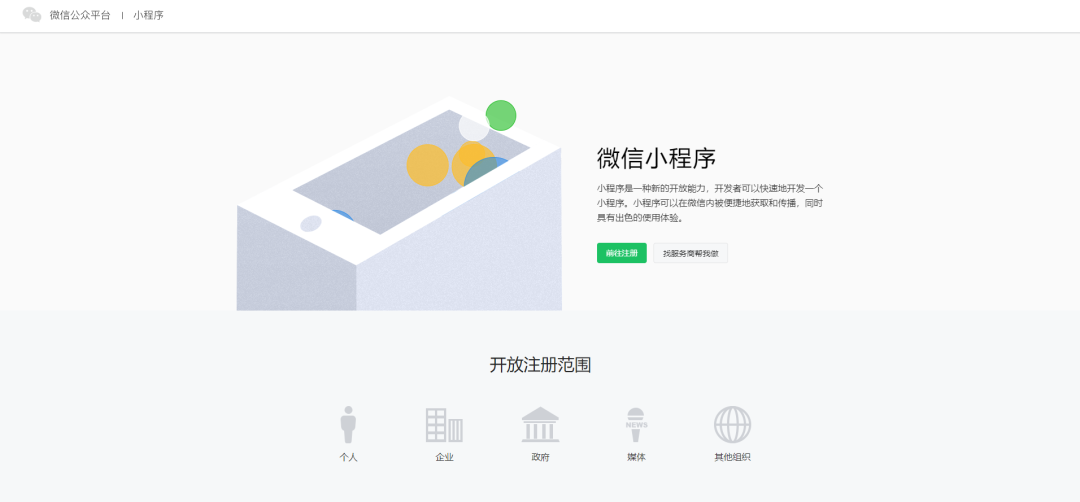Select the 其他组织 globe icon
This screenshot has width=1080, height=502.
732,424
